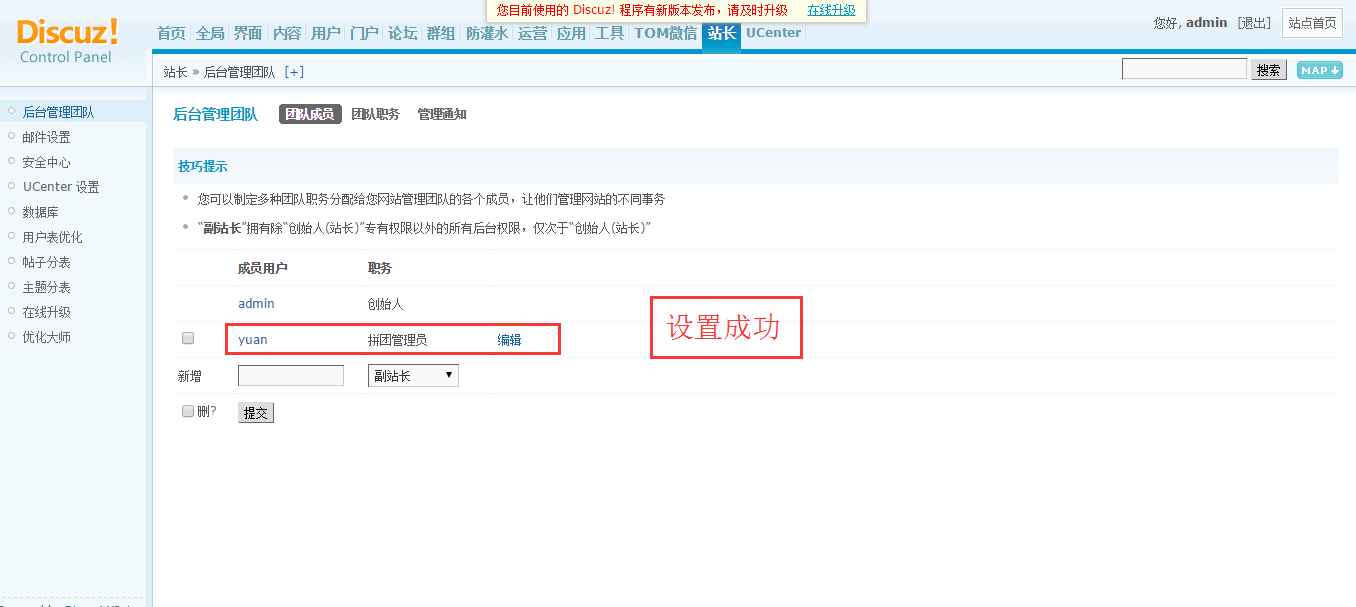The height and width of the screenshot is (607, 1356).
Task: Enable the 删? delete checkbox
Action: [x=188, y=411]
